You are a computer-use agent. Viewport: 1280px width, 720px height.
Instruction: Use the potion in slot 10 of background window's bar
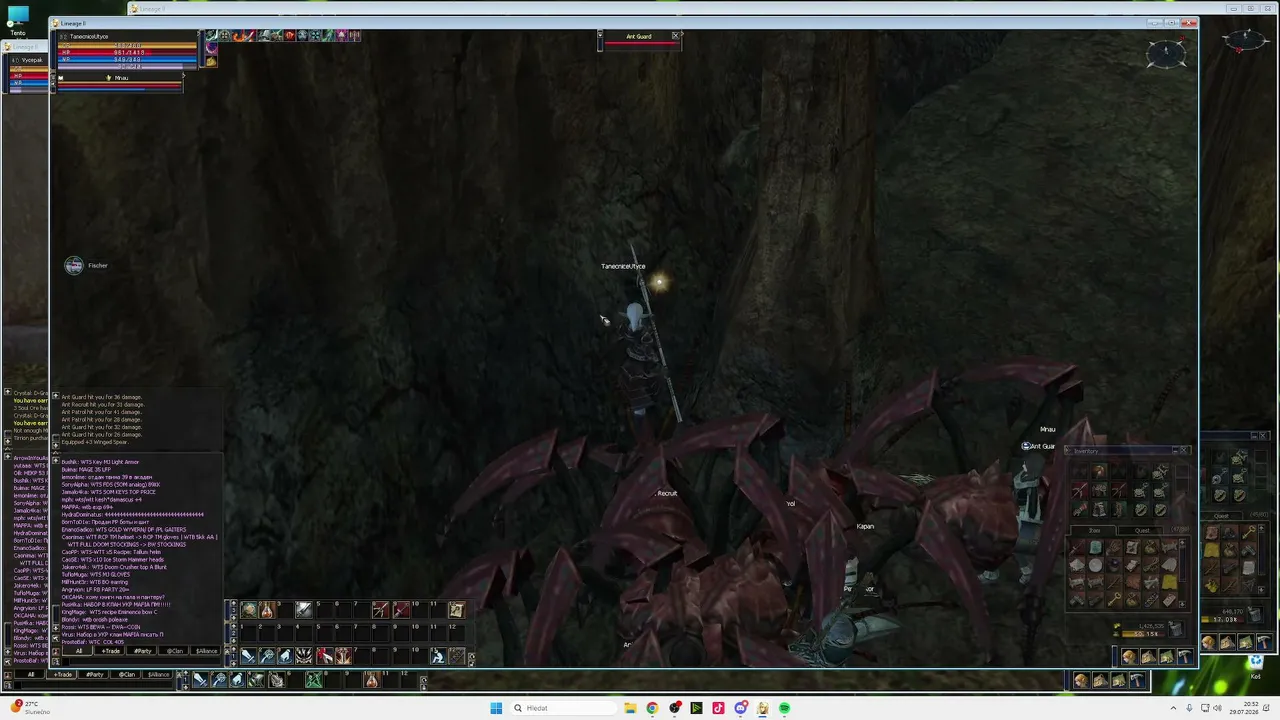[371, 680]
